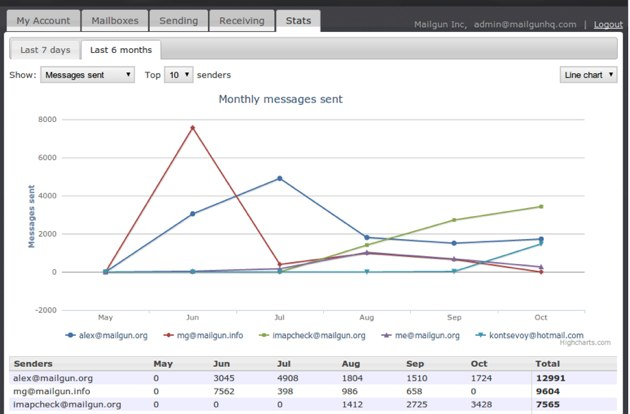Toggle kontsevoy@hotmail.com legend marker

(481, 335)
